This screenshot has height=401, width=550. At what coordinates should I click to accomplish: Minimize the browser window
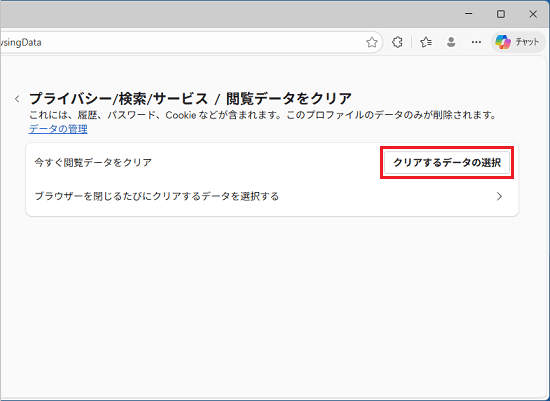point(469,14)
